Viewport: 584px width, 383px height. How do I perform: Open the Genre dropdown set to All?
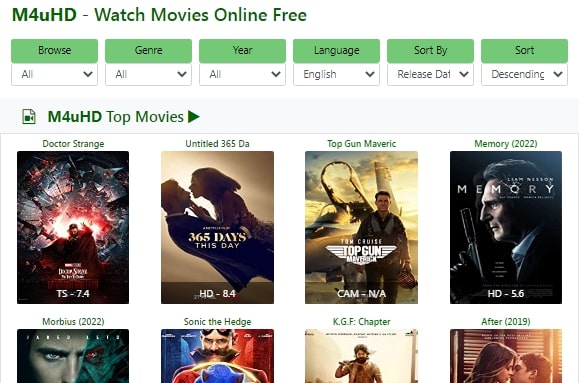pos(148,75)
